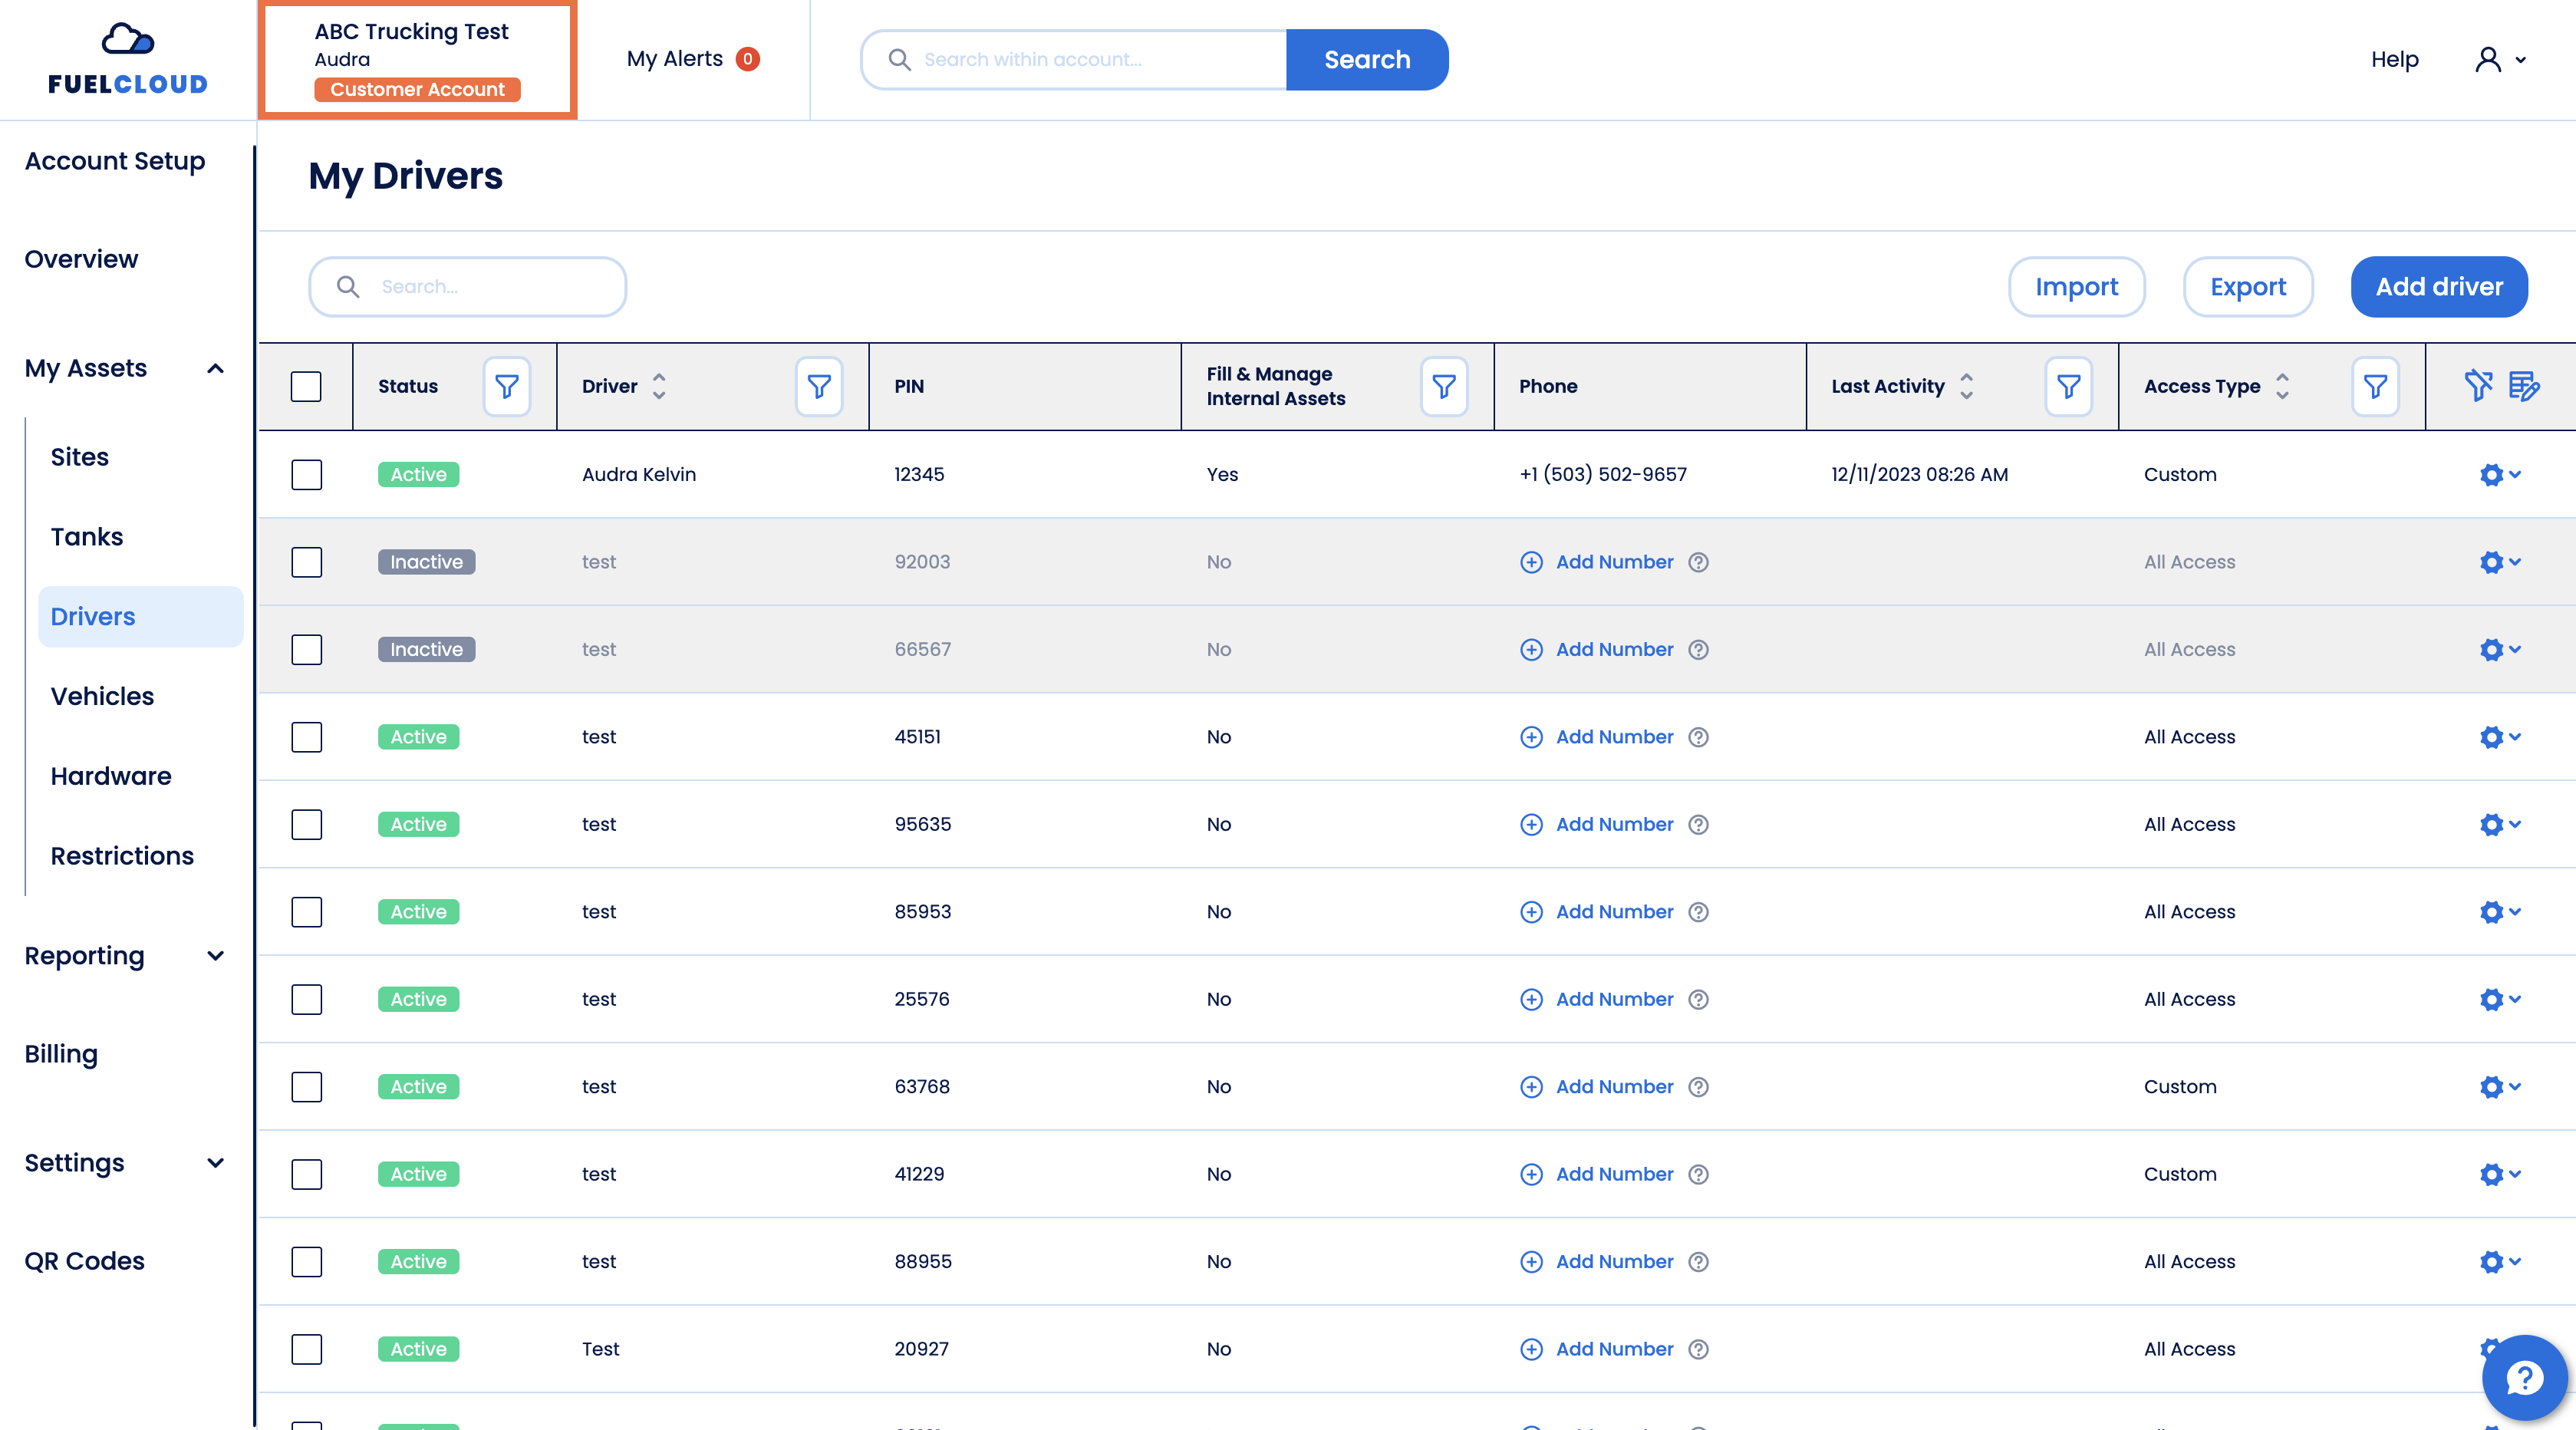
Task: Open Sites under My Assets
Action: 79,457
